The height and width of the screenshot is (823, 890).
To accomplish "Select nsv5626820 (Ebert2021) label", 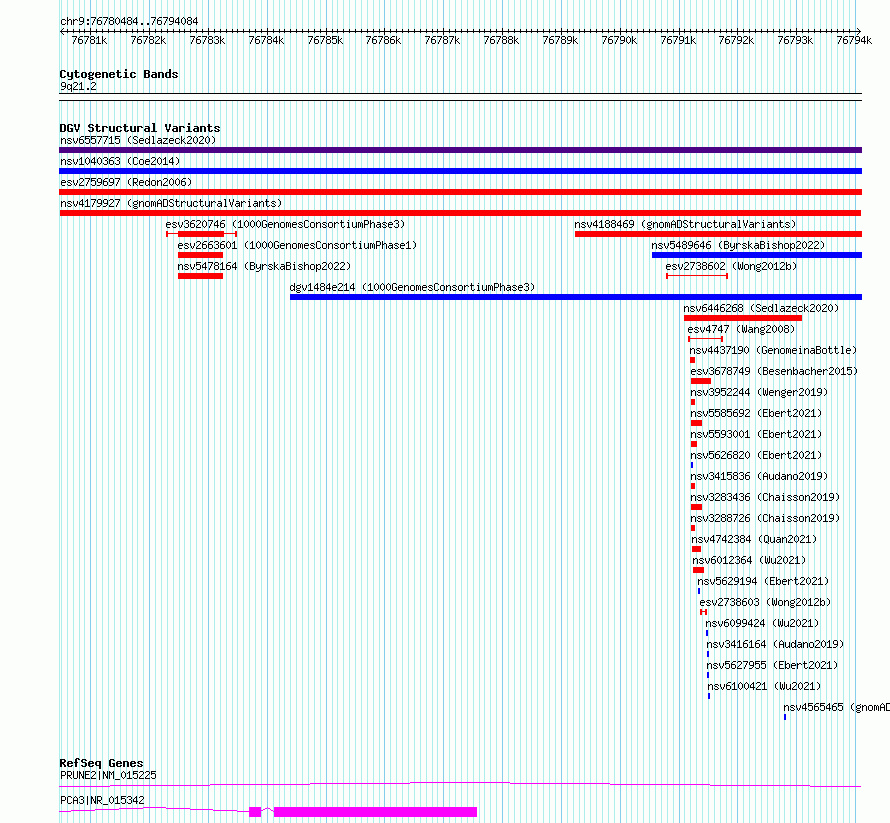I will (x=756, y=455).
